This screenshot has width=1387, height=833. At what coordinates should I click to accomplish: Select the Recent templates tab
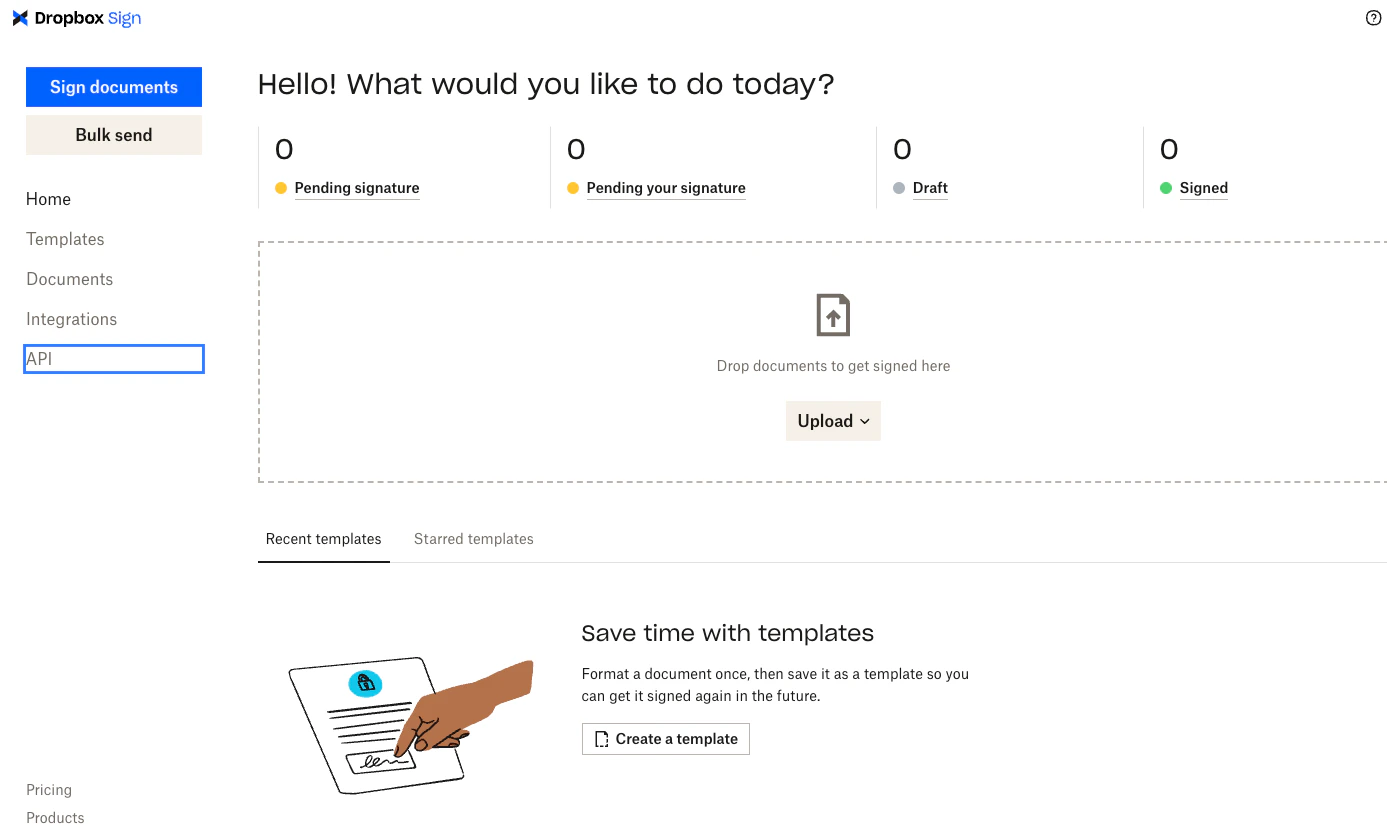324,539
